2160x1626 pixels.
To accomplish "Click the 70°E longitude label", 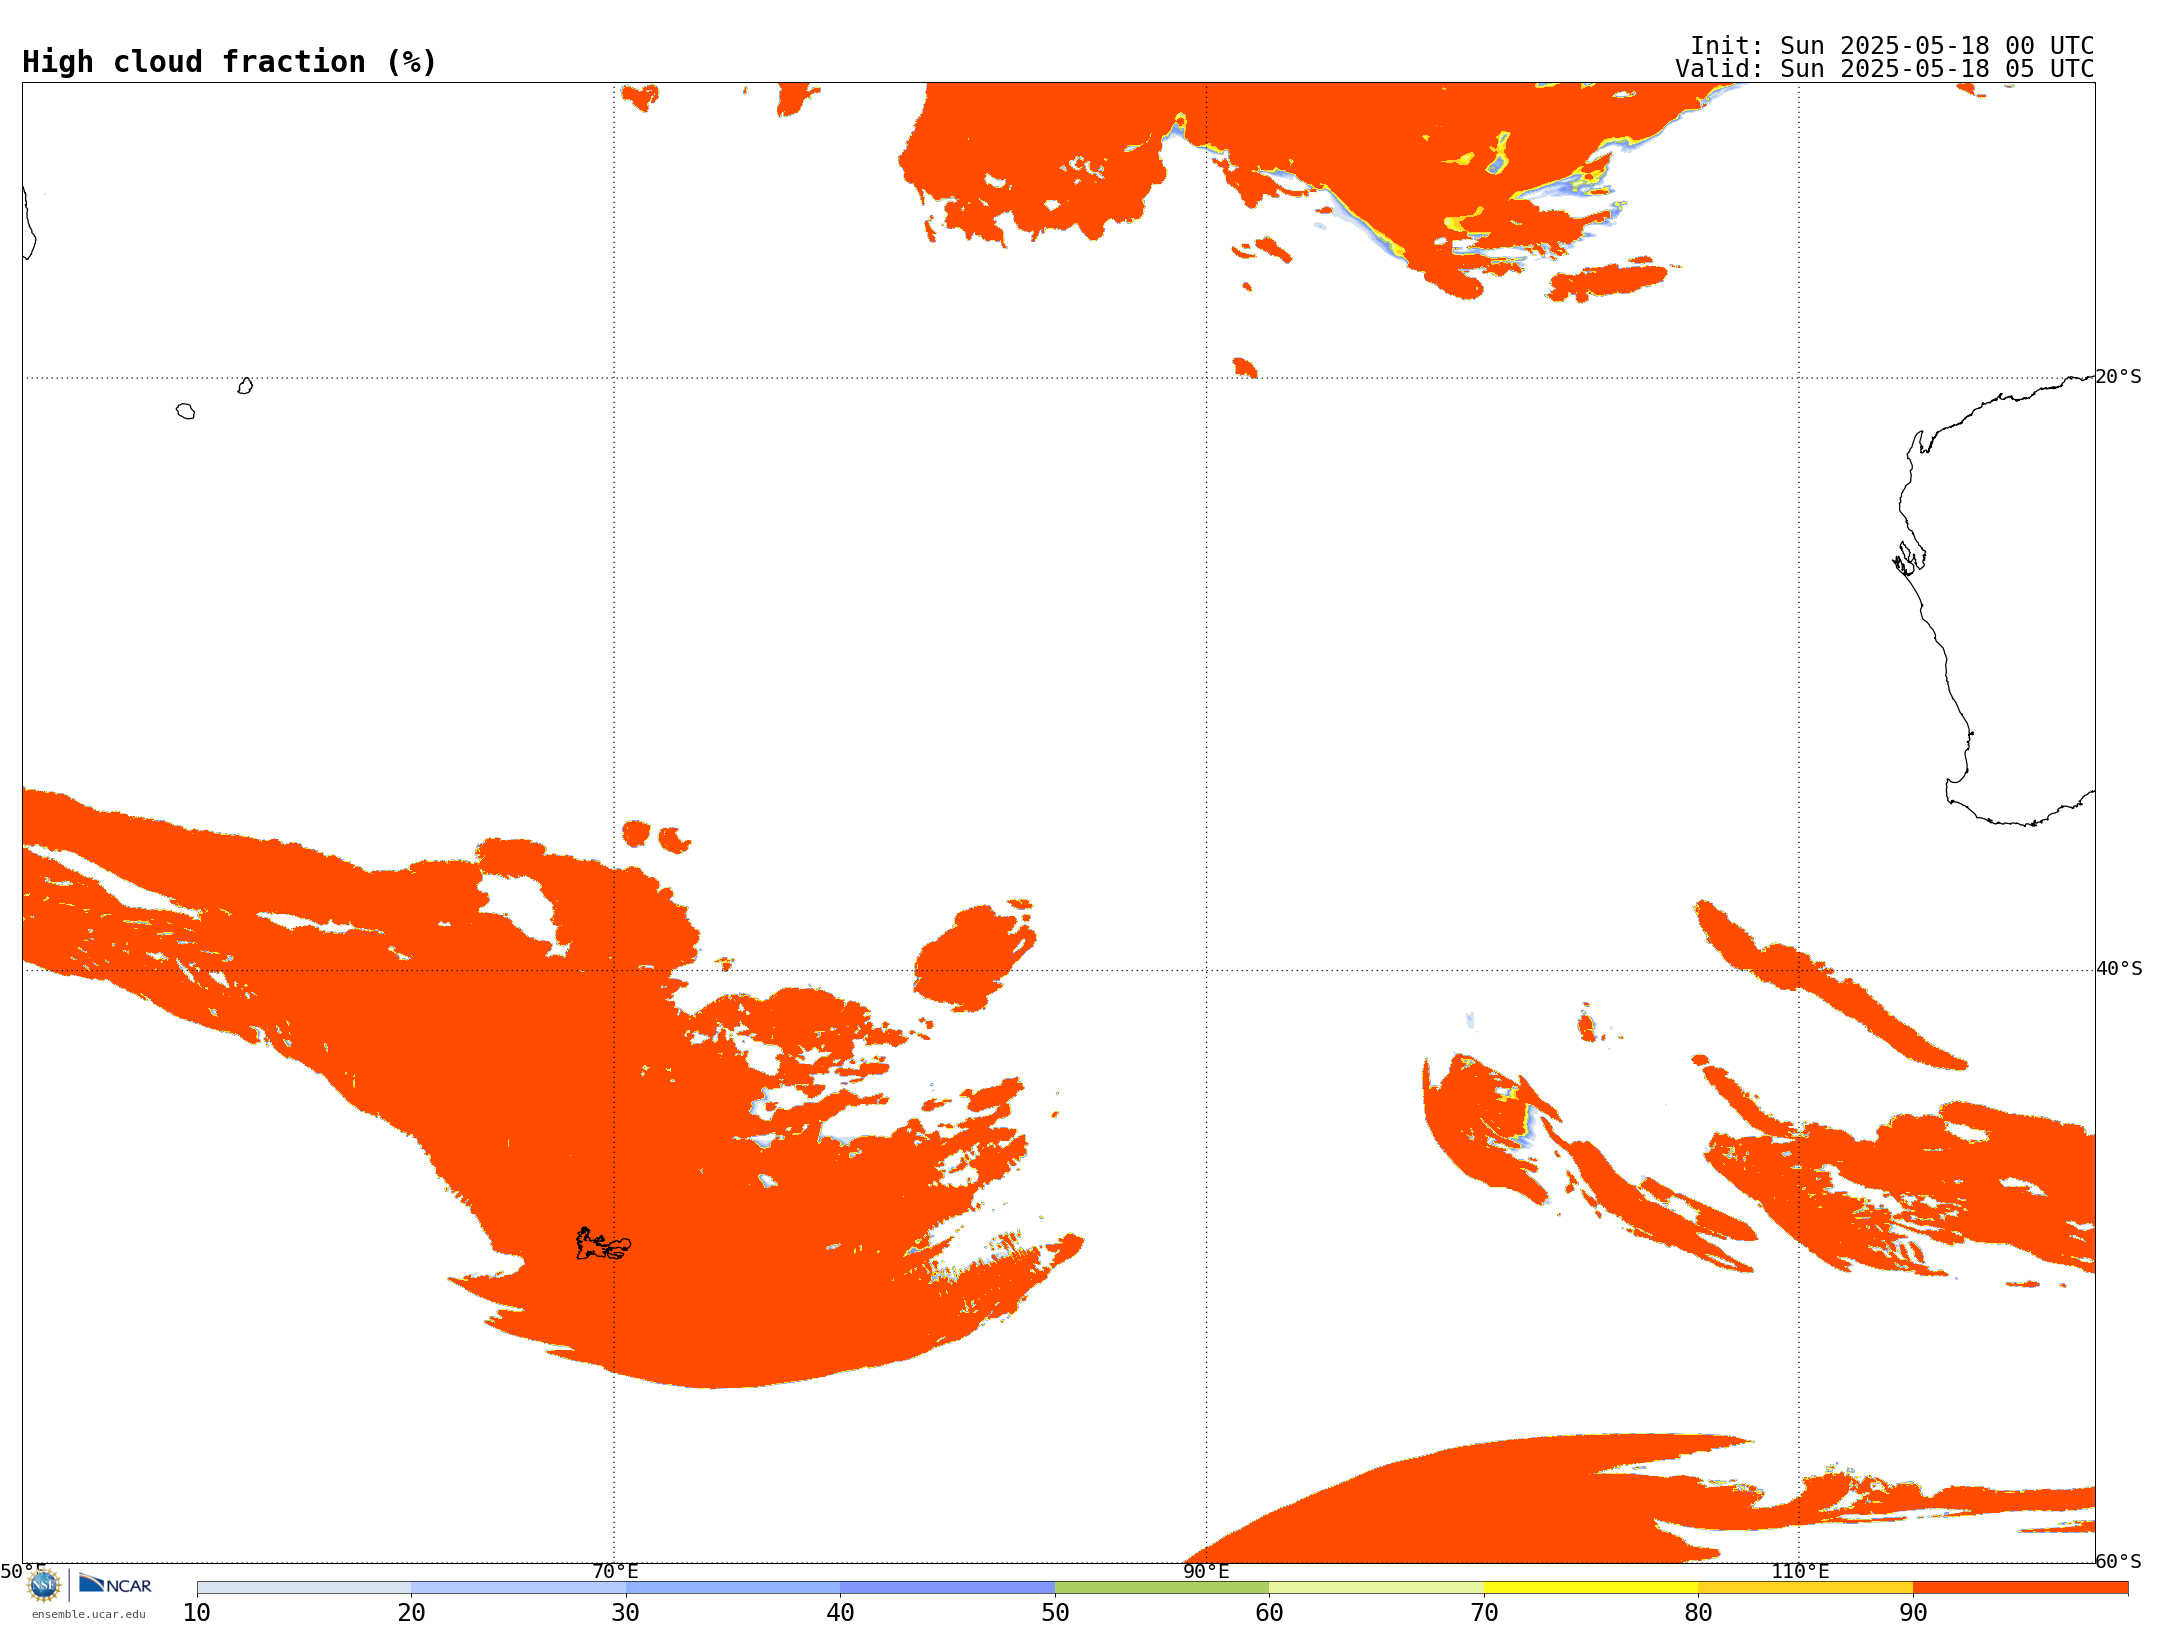I will tap(615, 1571).
